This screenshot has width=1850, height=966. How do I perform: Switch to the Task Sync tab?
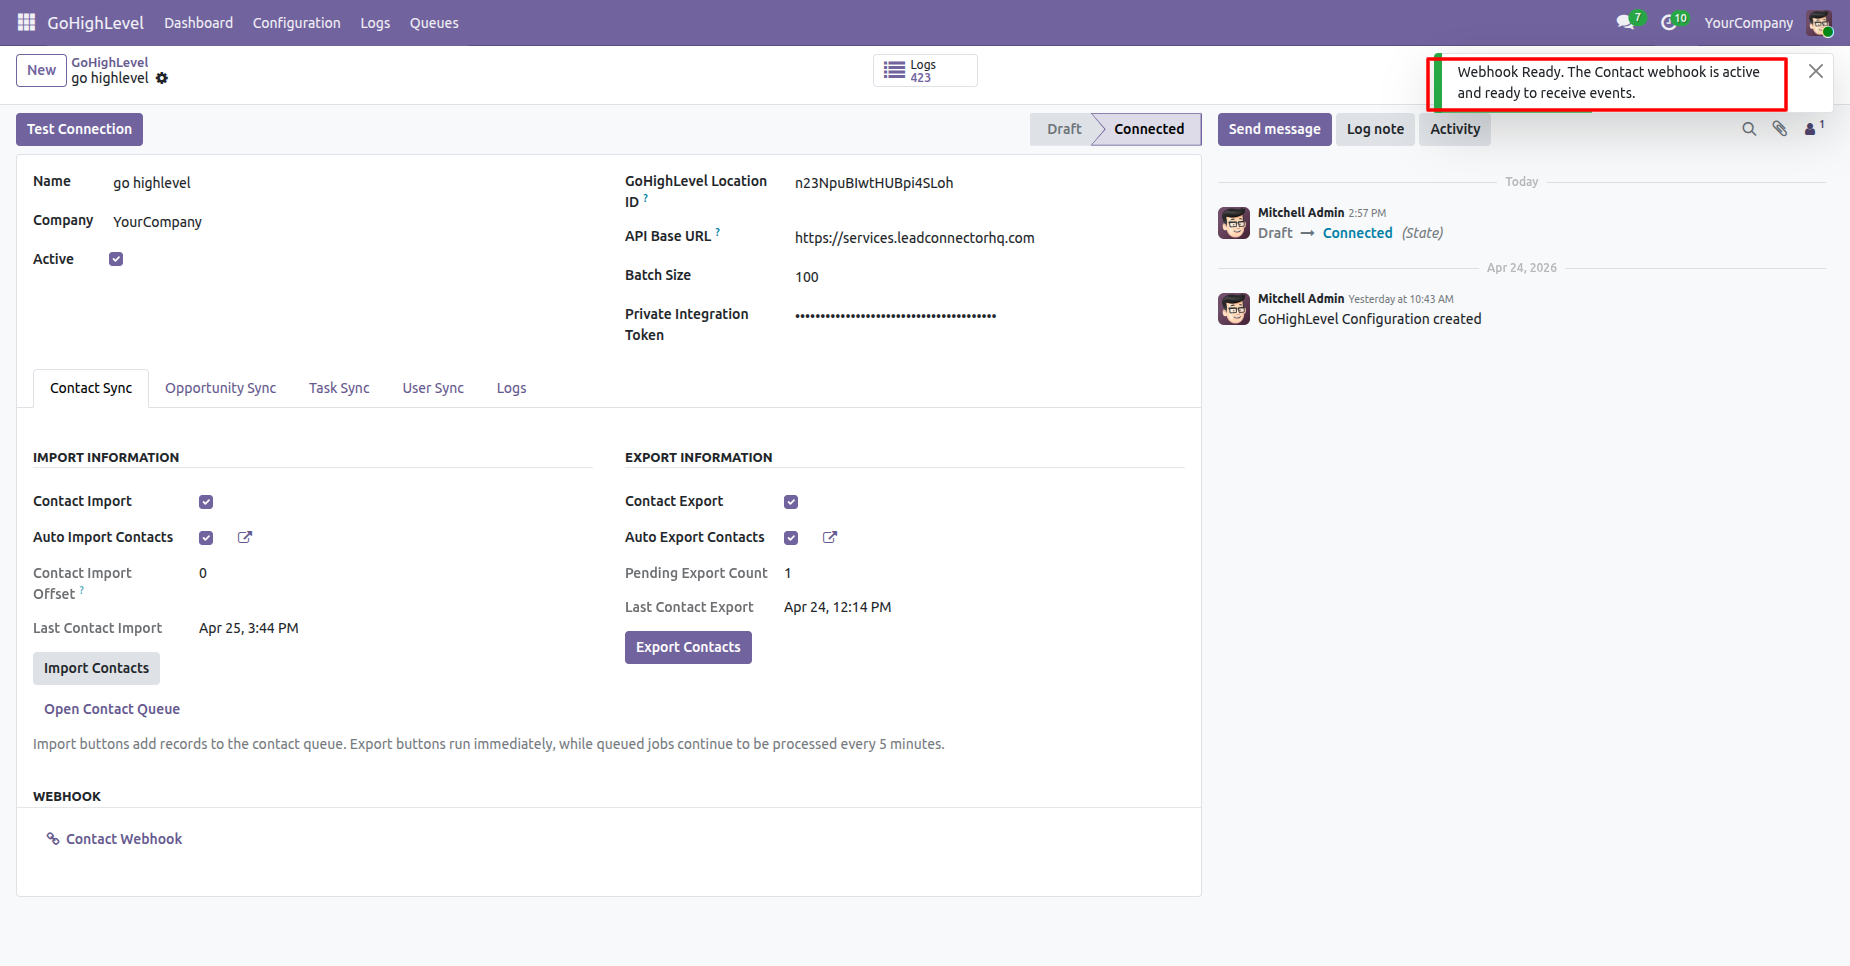click(x=339, y=388)
